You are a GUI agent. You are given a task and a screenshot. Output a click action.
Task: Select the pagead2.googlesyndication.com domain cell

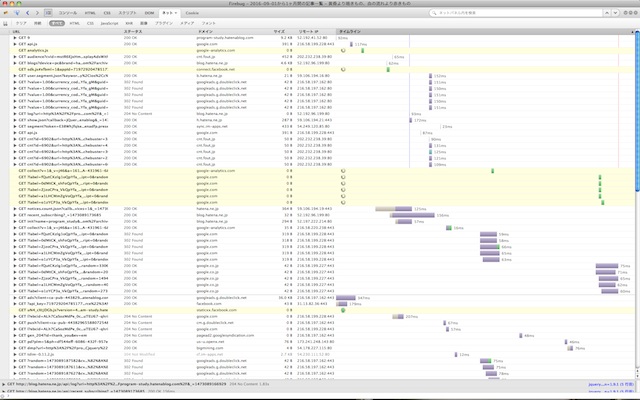point(225,336)
